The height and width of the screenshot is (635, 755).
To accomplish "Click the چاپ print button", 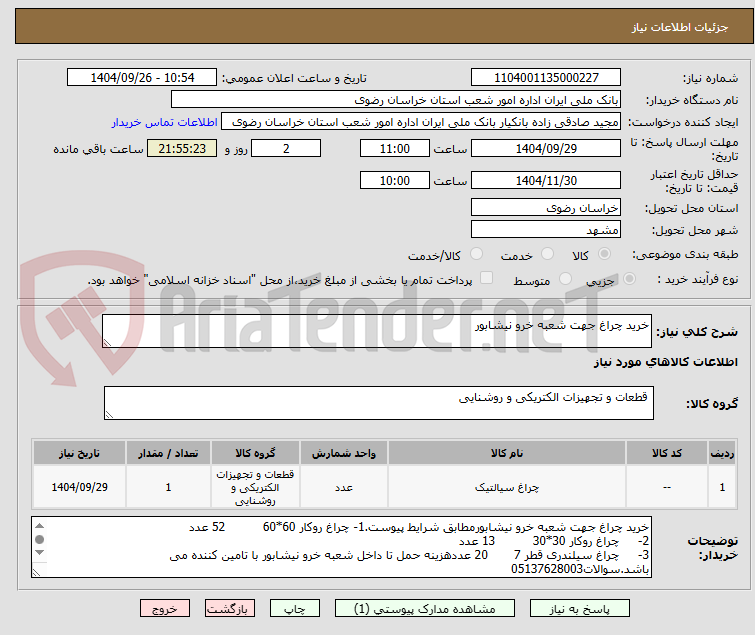I will point(294,609).
